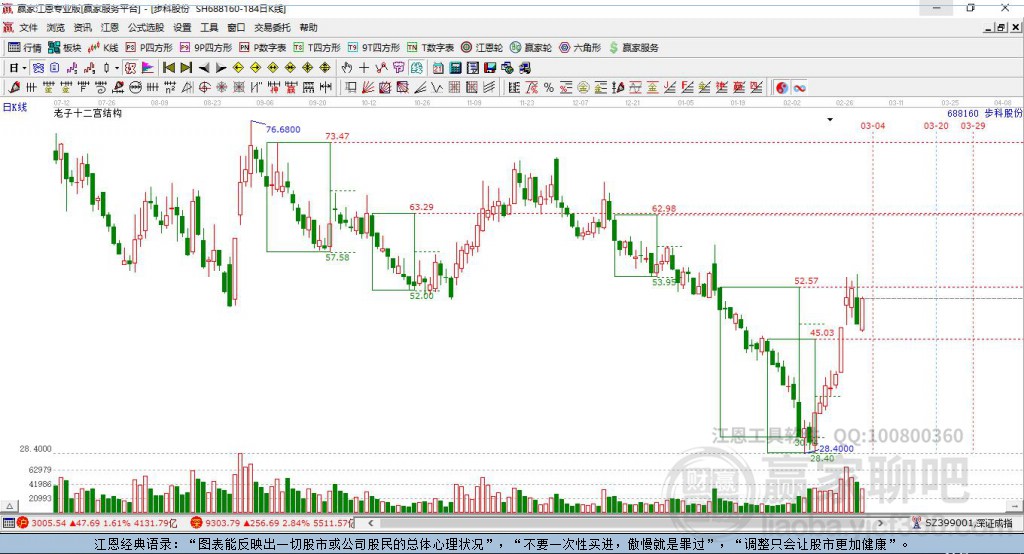The height and width of the screenshot is (554, 1024).
Task: Open the calendar icon numbered 21
Action: [x=438, y=68]
